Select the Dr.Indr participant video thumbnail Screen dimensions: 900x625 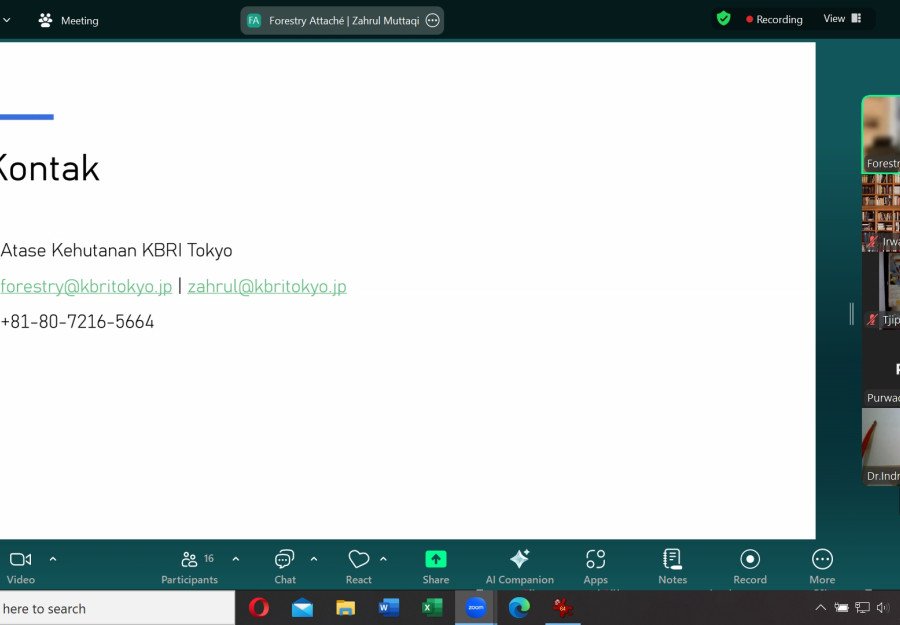tap(881, 447)
